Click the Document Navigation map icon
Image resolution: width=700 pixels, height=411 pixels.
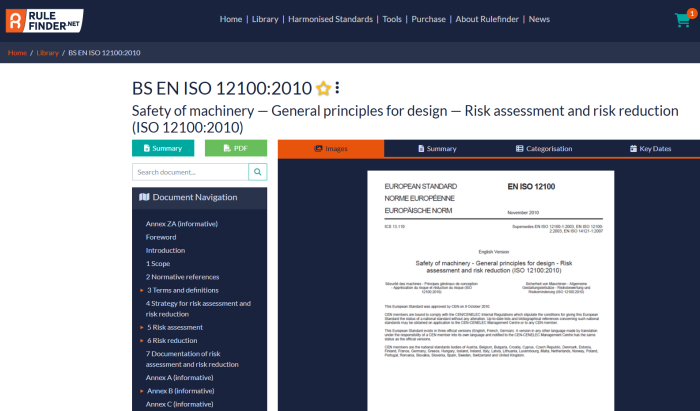(144, 197)
